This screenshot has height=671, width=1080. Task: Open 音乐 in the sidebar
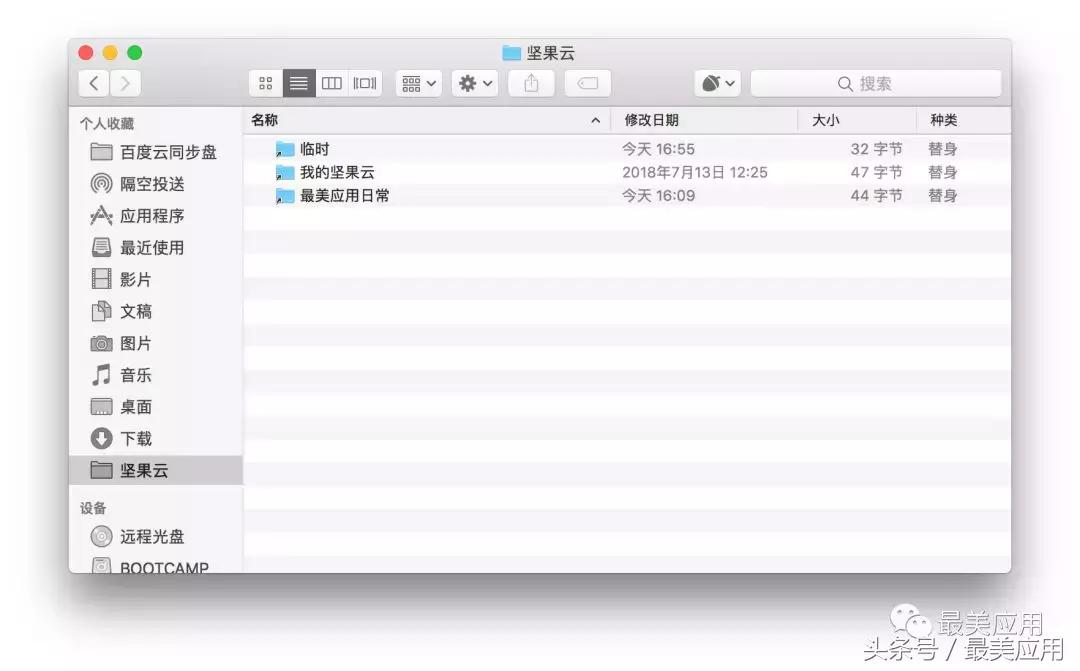(156, 375)
